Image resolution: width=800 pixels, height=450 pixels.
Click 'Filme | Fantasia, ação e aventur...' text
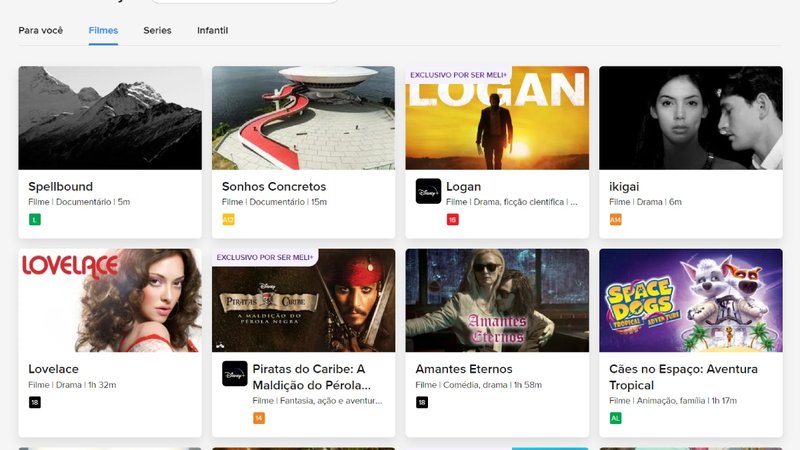tap(317, 401)
